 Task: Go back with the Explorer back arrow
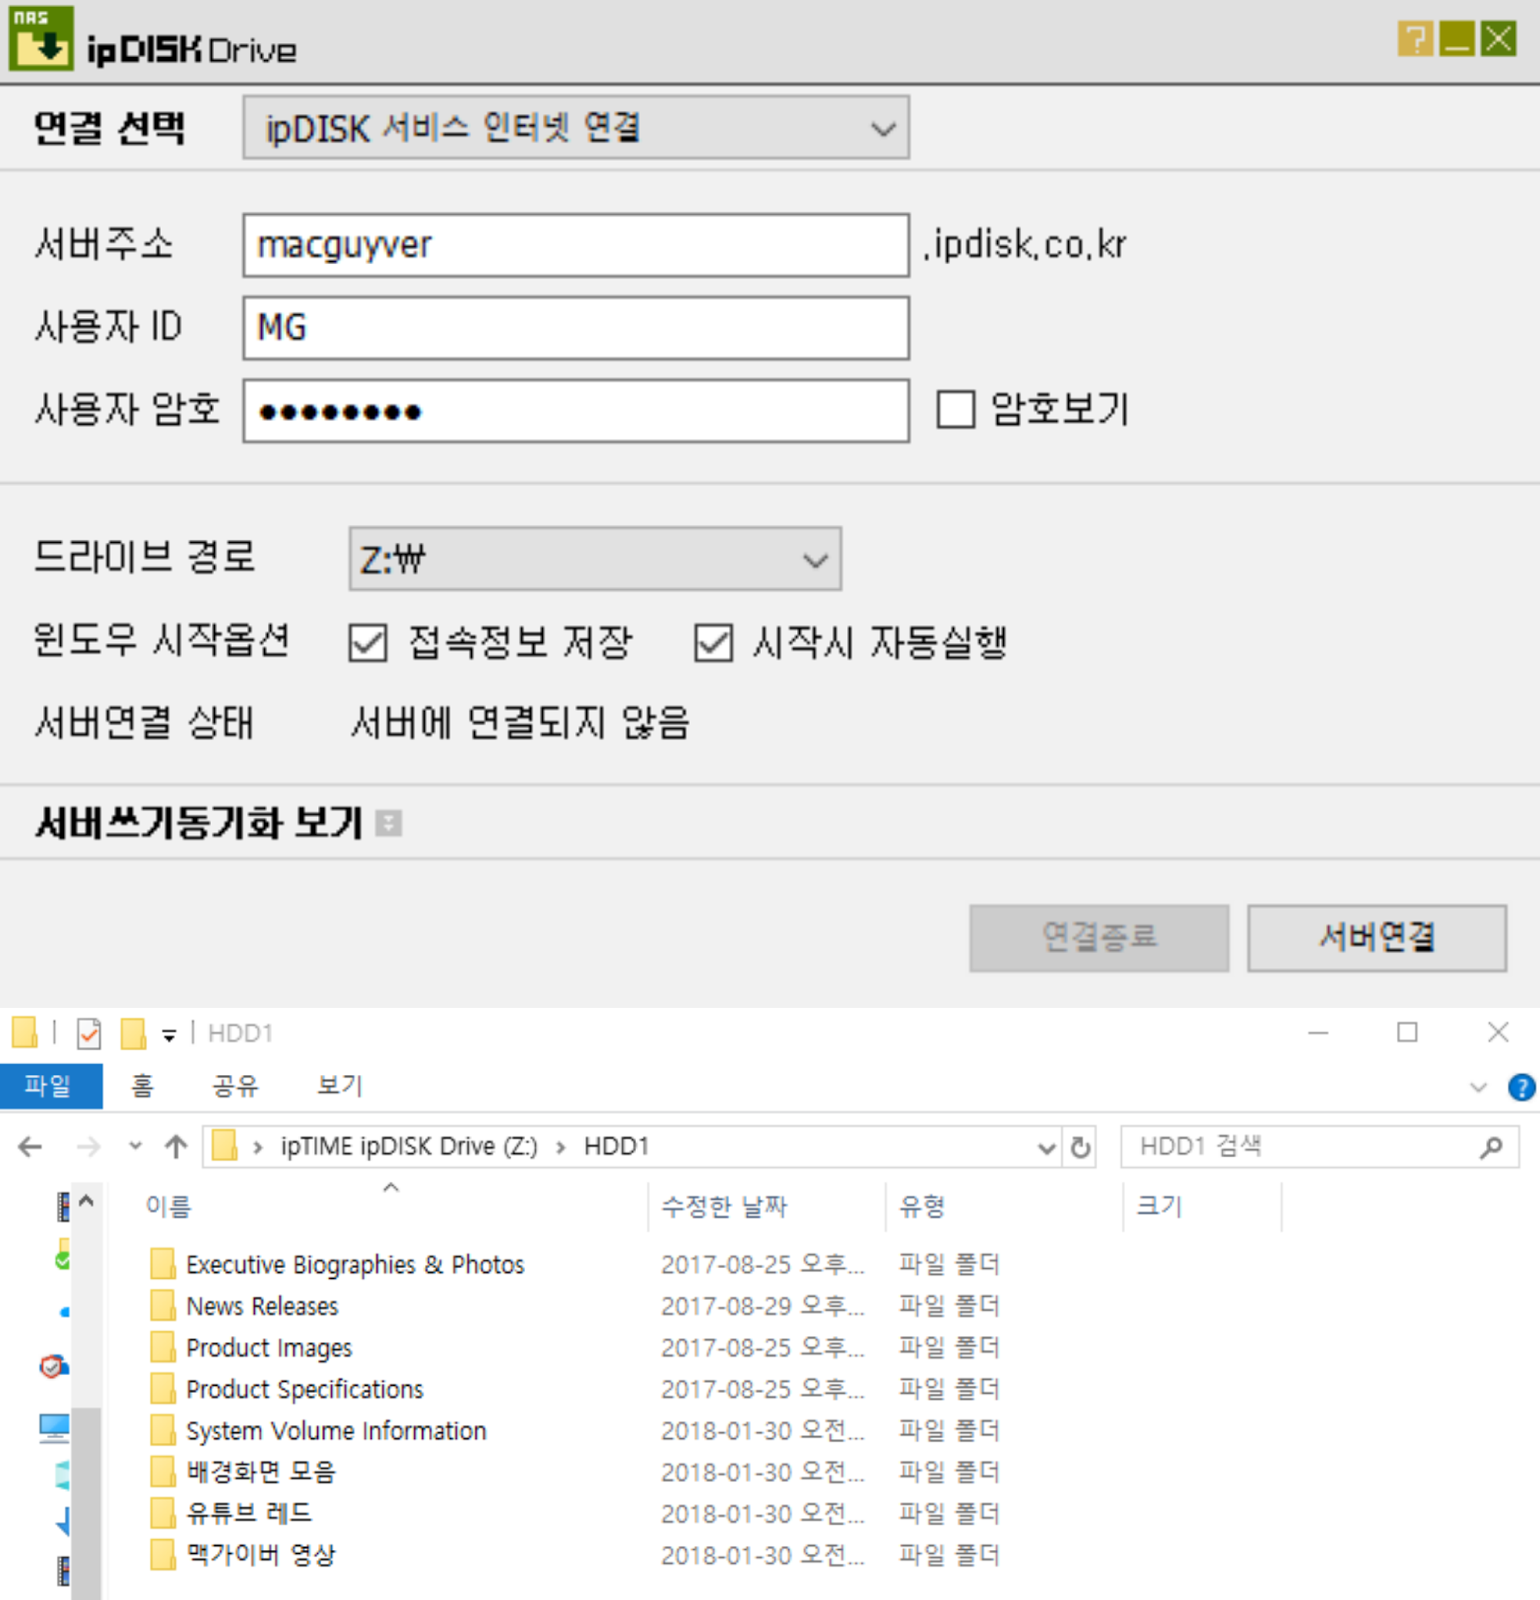point(31,1147)
